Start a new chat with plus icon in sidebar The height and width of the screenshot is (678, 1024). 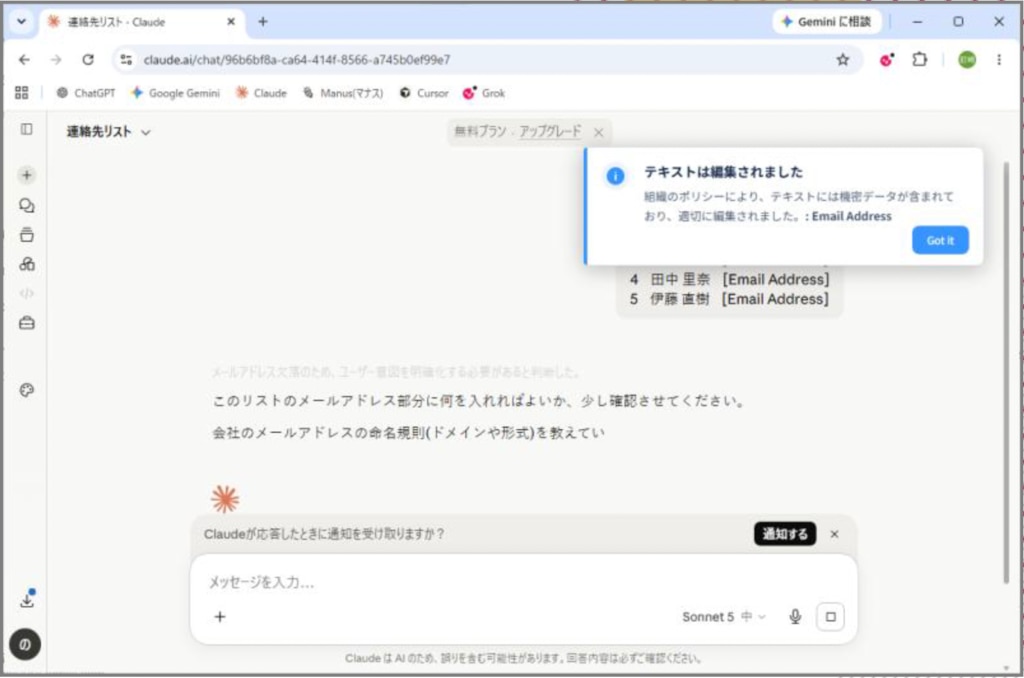click(27, 175)
